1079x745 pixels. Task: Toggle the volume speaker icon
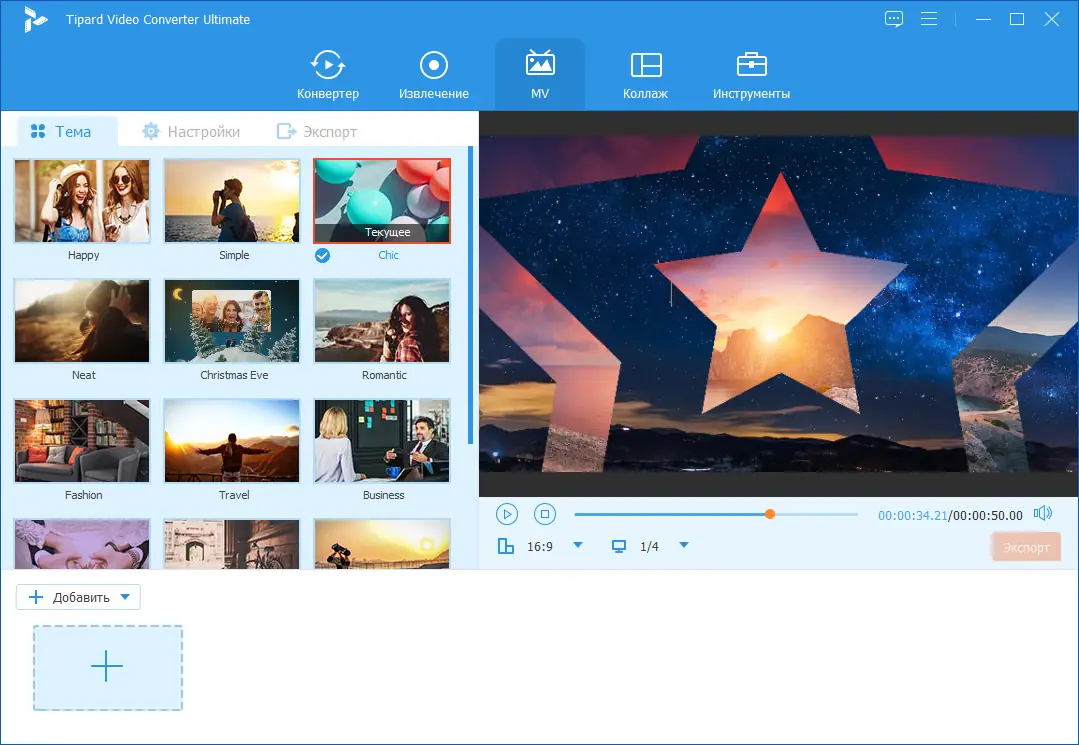1043,513
